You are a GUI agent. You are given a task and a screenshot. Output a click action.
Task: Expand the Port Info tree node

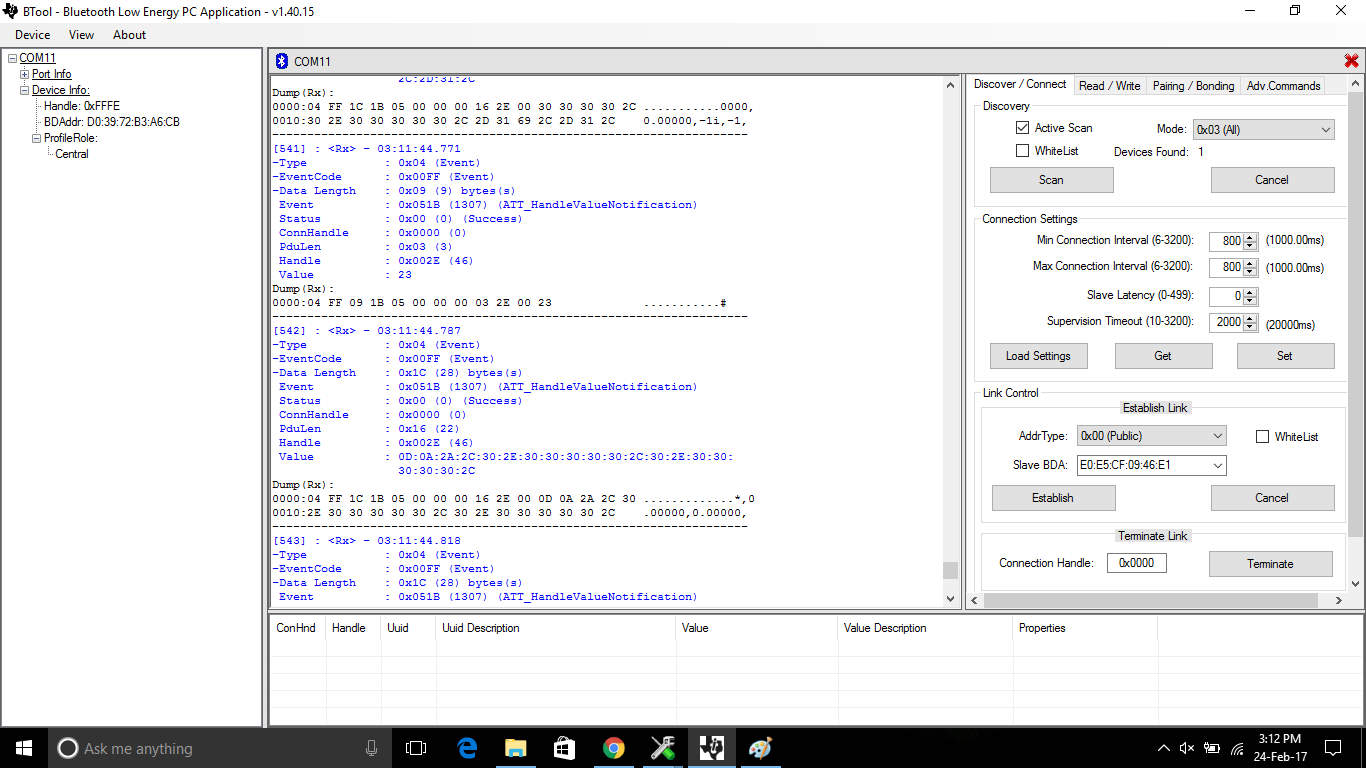[x=25, y=74]
